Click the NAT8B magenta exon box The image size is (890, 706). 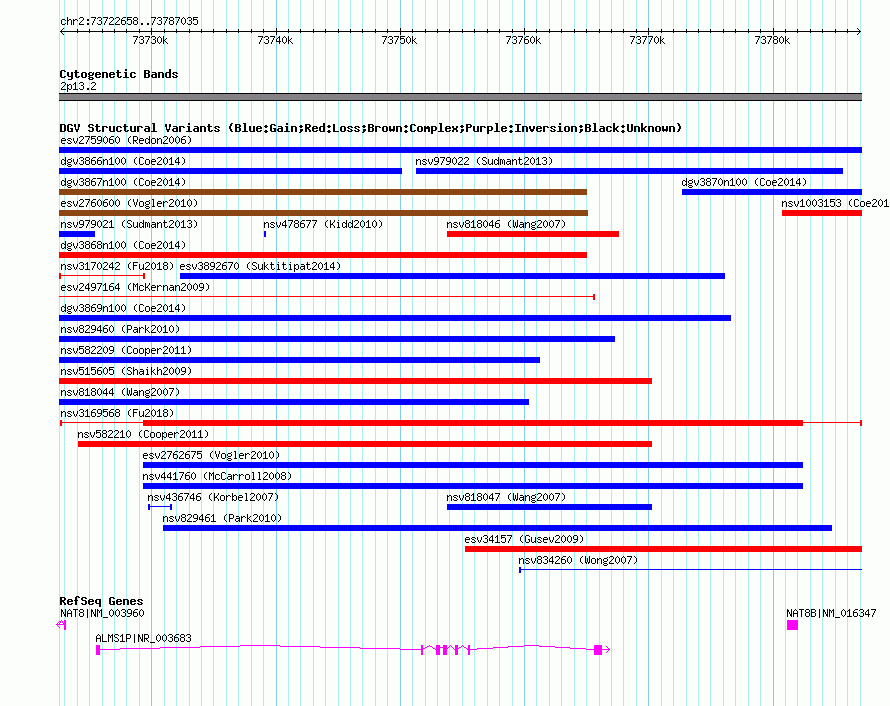pyautogui.click(x=792, y=625)
